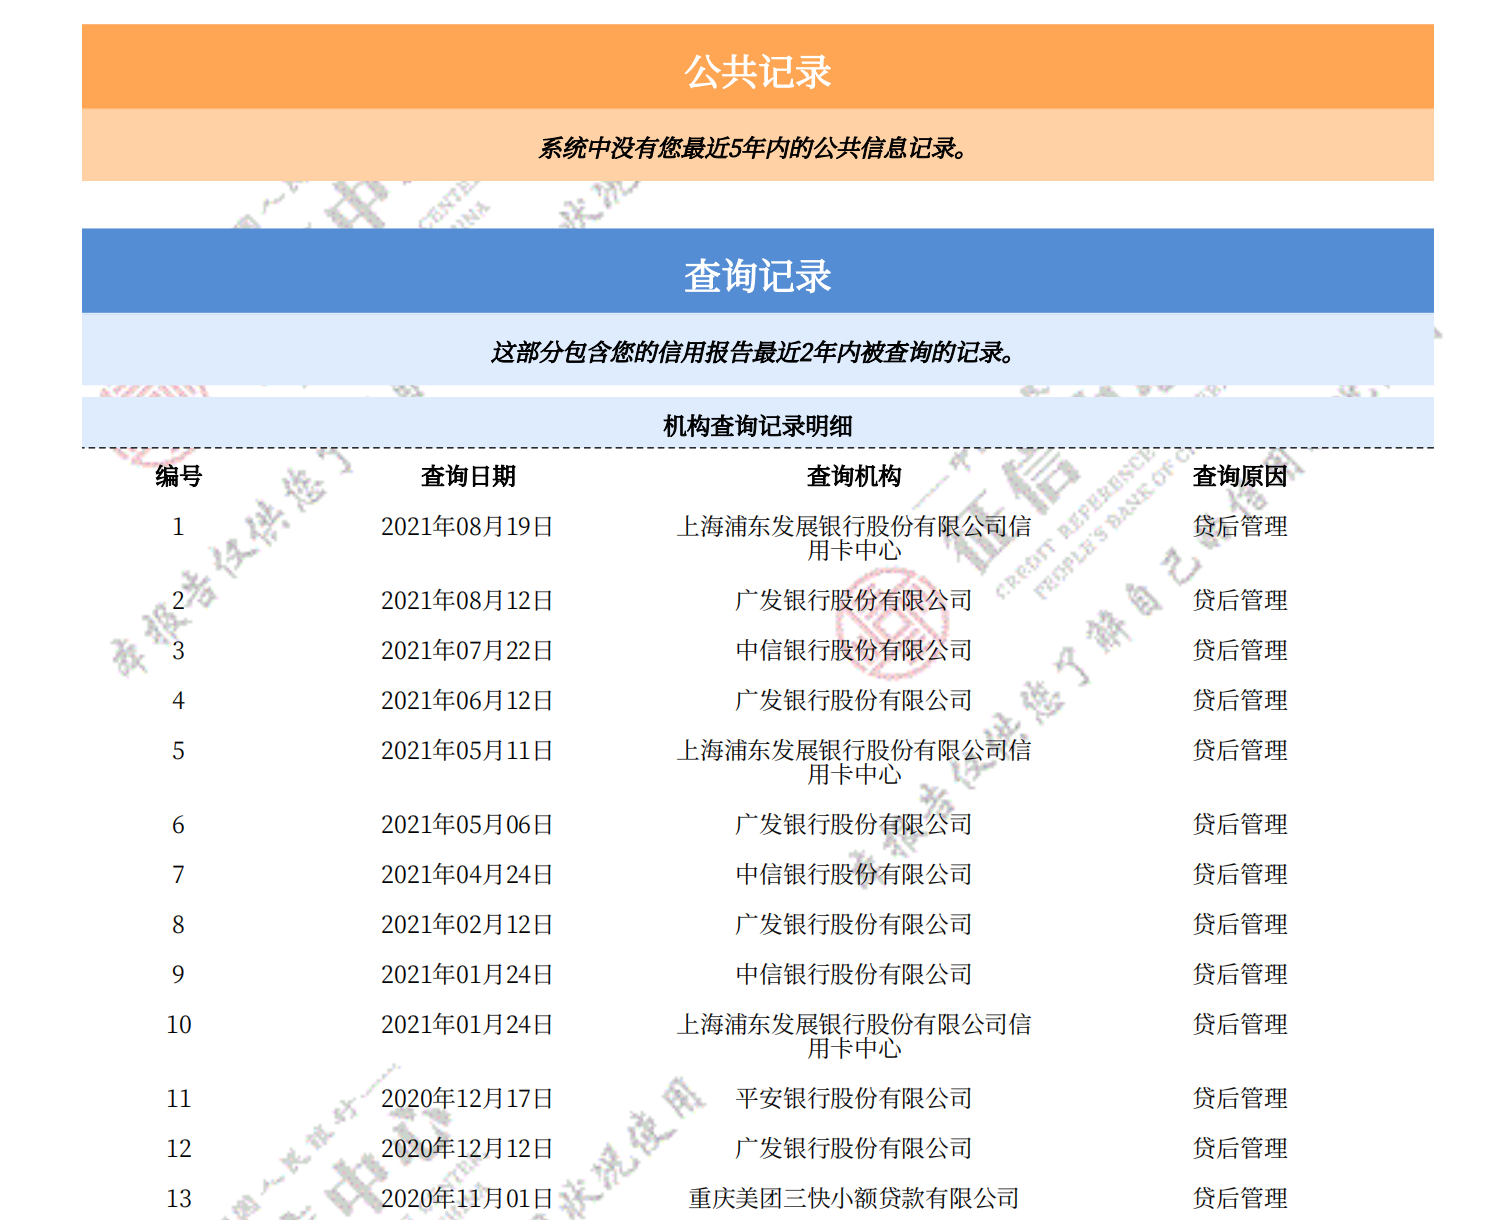1488x1220 pixels.
Task: Select the date 2021年05月11日 in row 5
Action: point(467,751)
